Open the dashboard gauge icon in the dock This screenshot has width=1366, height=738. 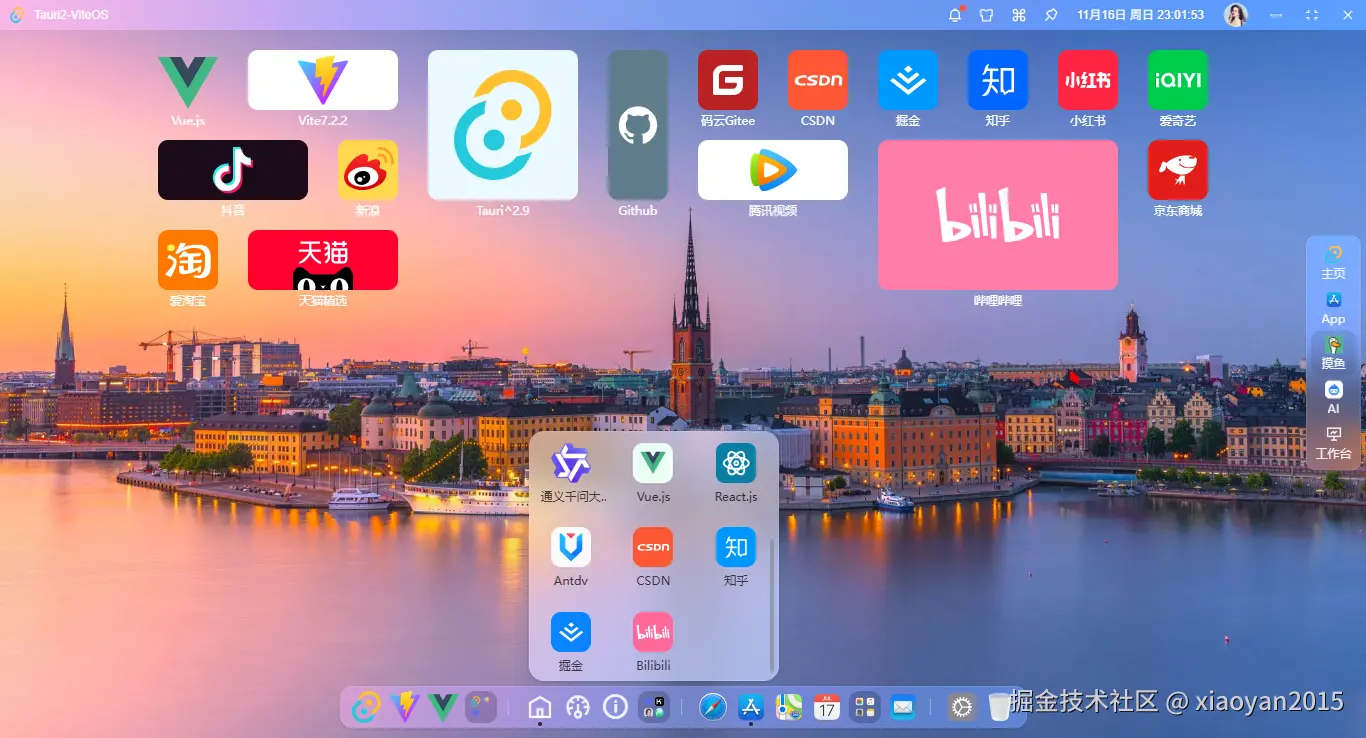pos(578,707)
